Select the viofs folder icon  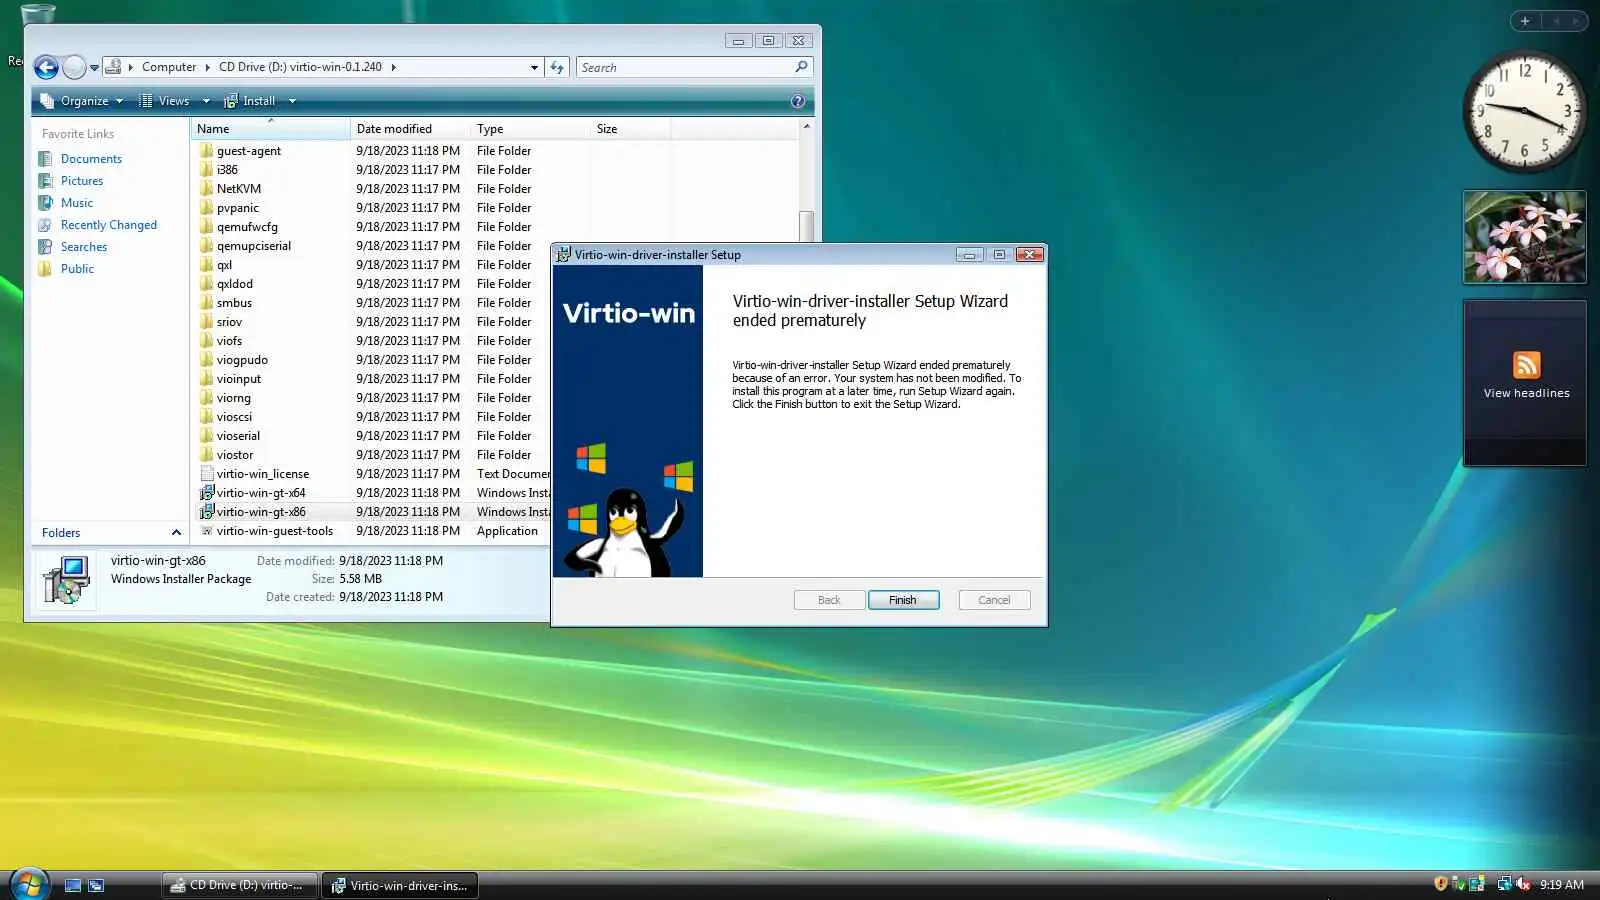207,341
